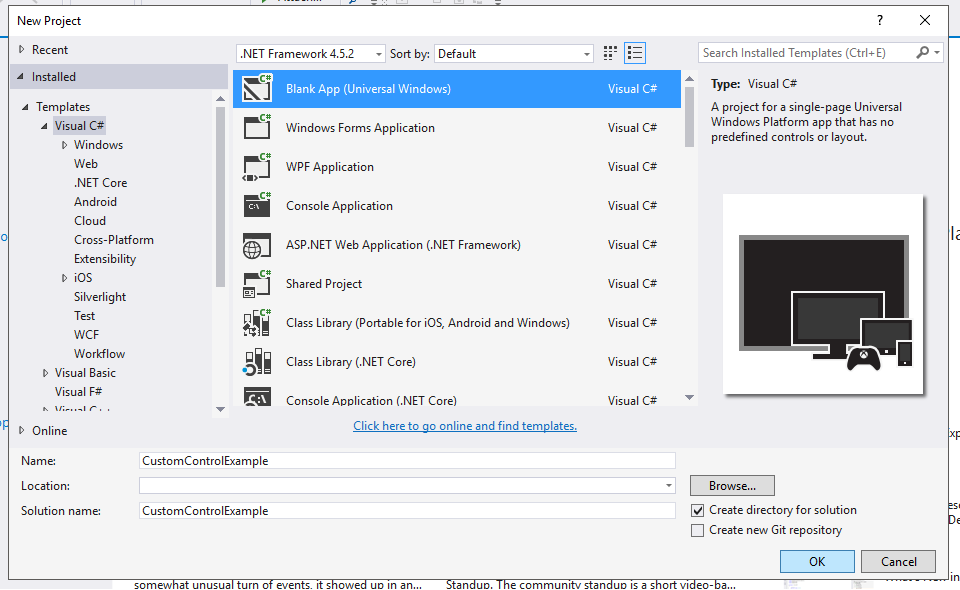
Task: Click the Console Application (.NET Core) icon
Action: (257, 397)
